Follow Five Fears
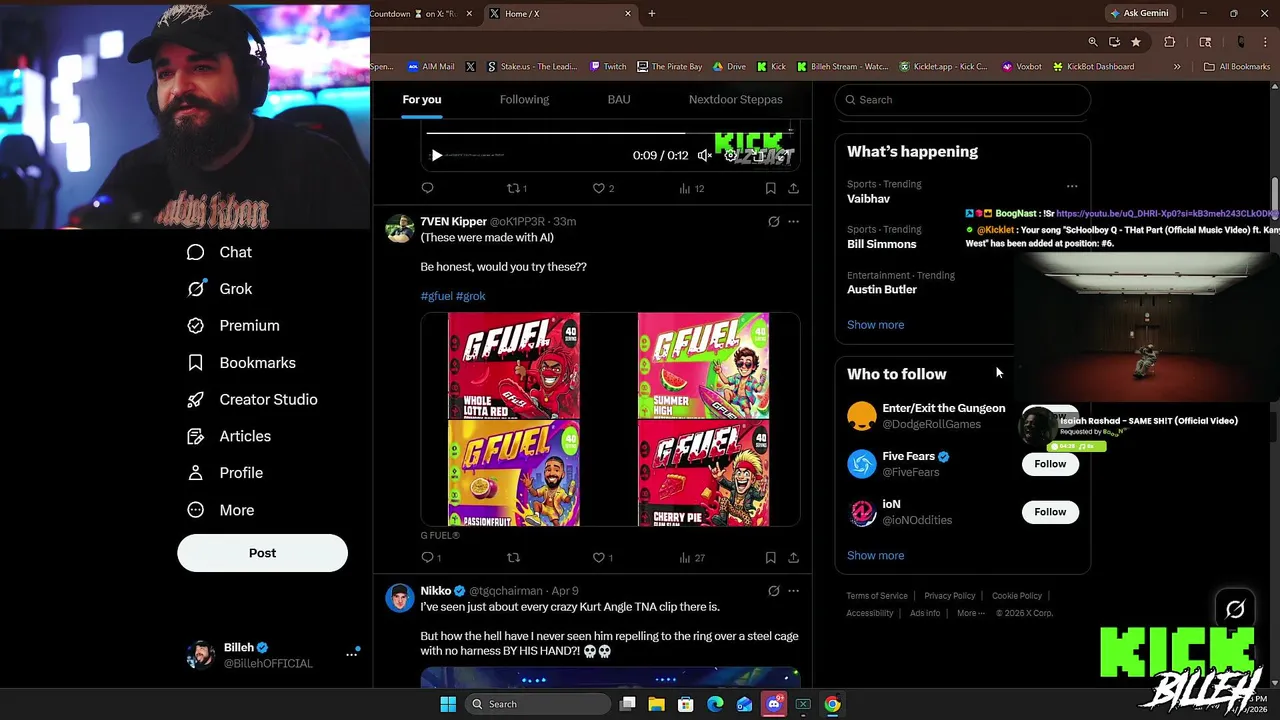 click(x=1050, y=464)
